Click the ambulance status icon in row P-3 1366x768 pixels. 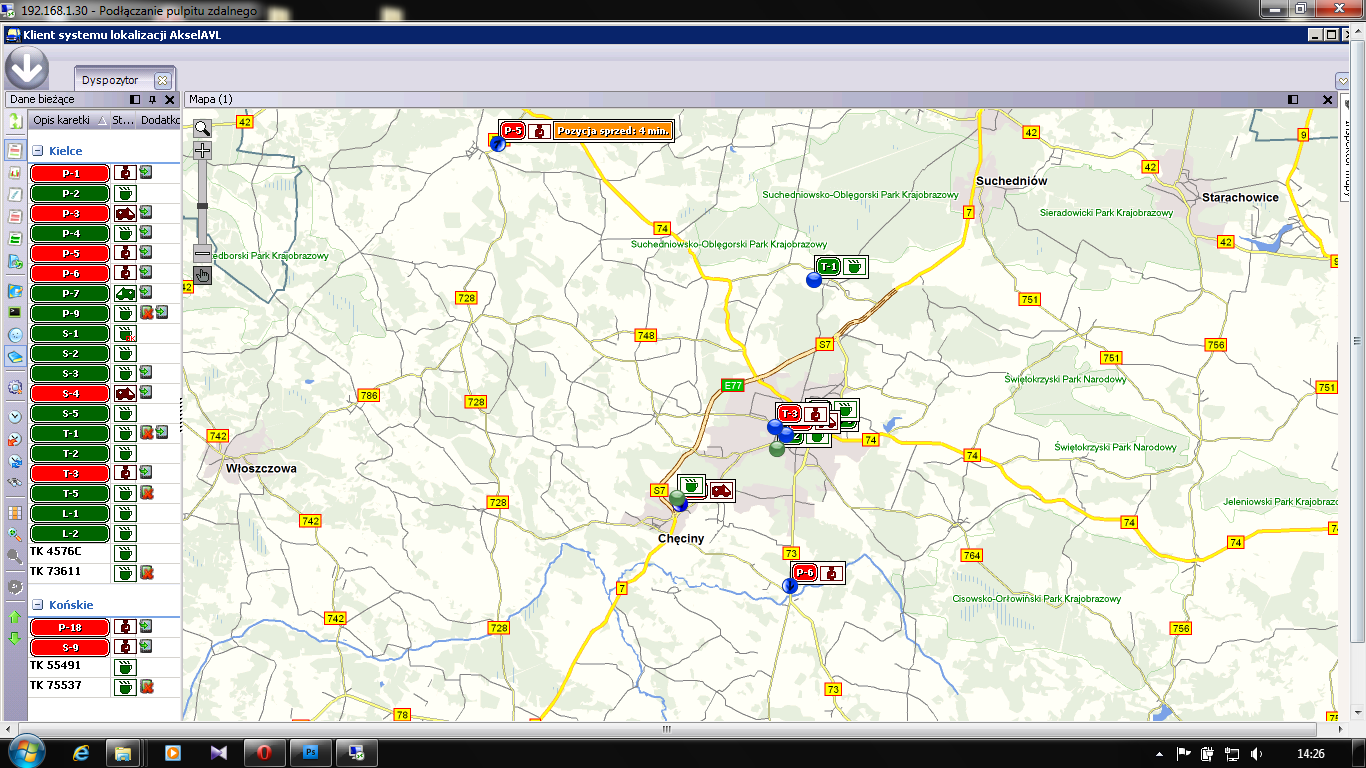point(125,213)
